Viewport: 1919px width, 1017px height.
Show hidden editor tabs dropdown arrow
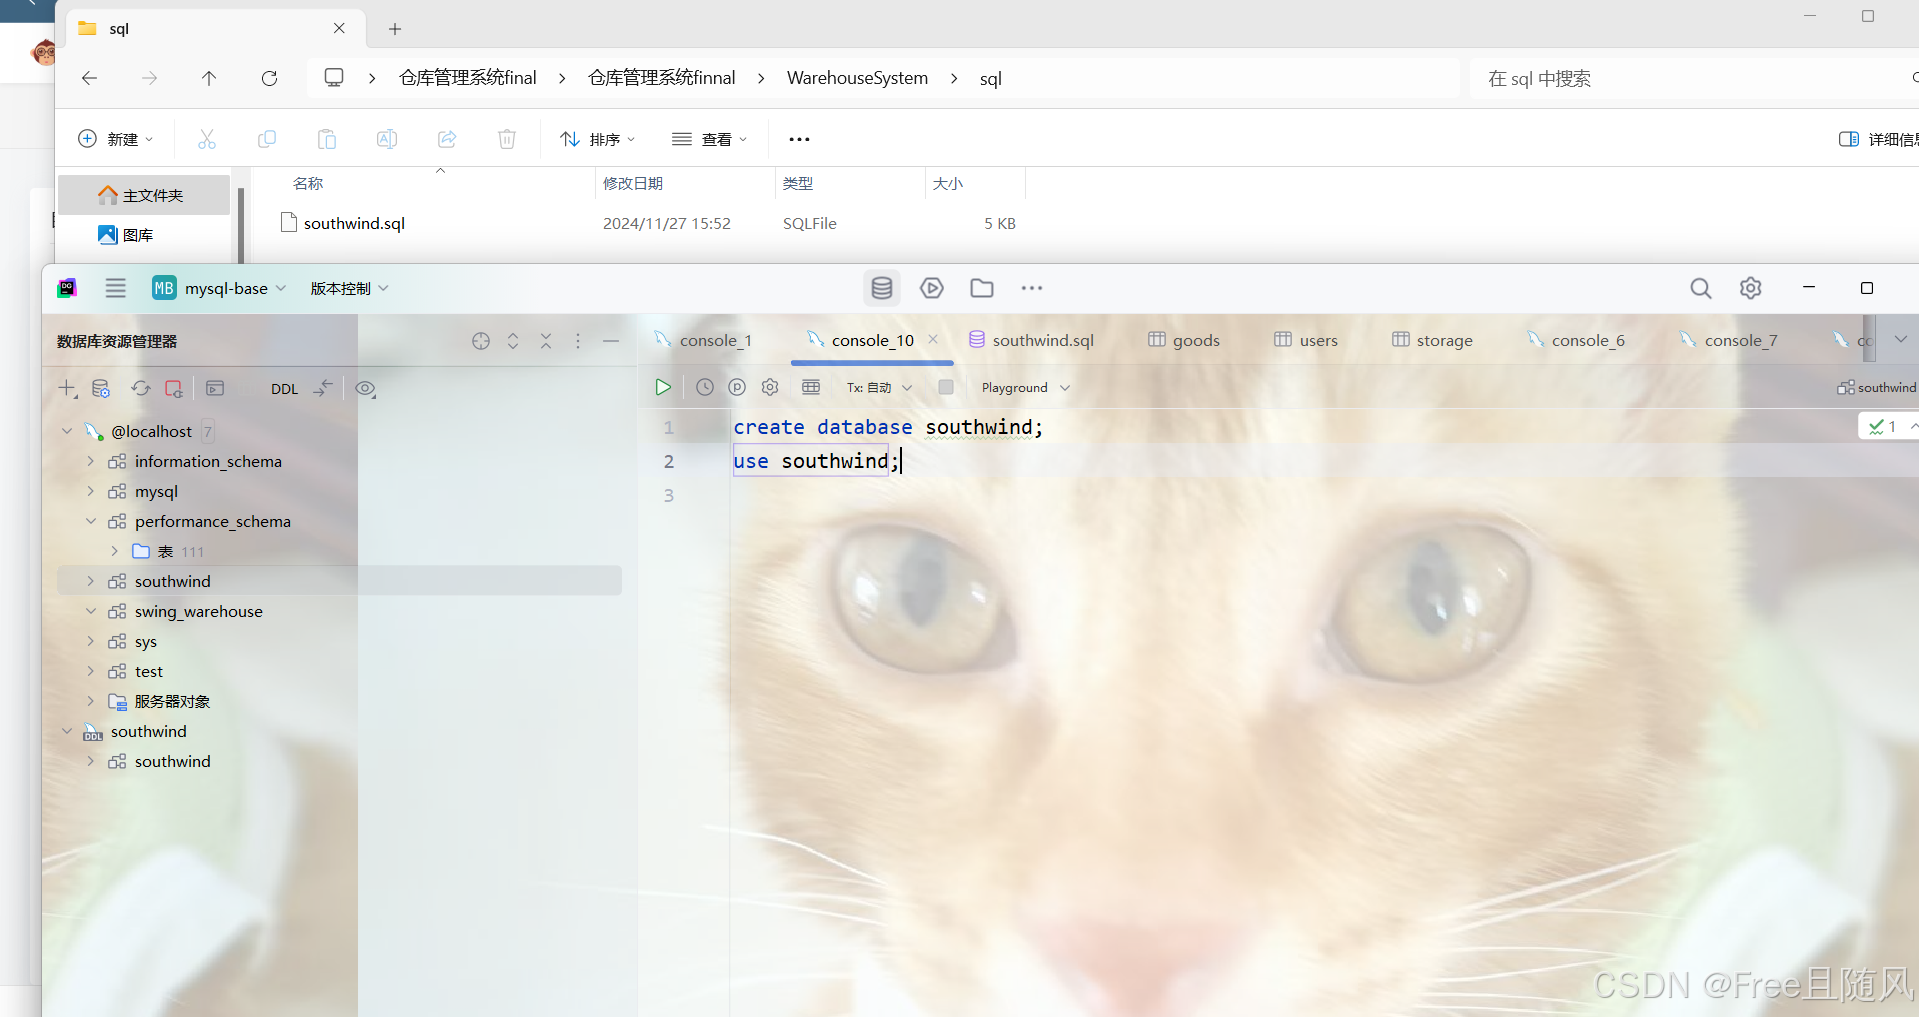point(1900,340)
